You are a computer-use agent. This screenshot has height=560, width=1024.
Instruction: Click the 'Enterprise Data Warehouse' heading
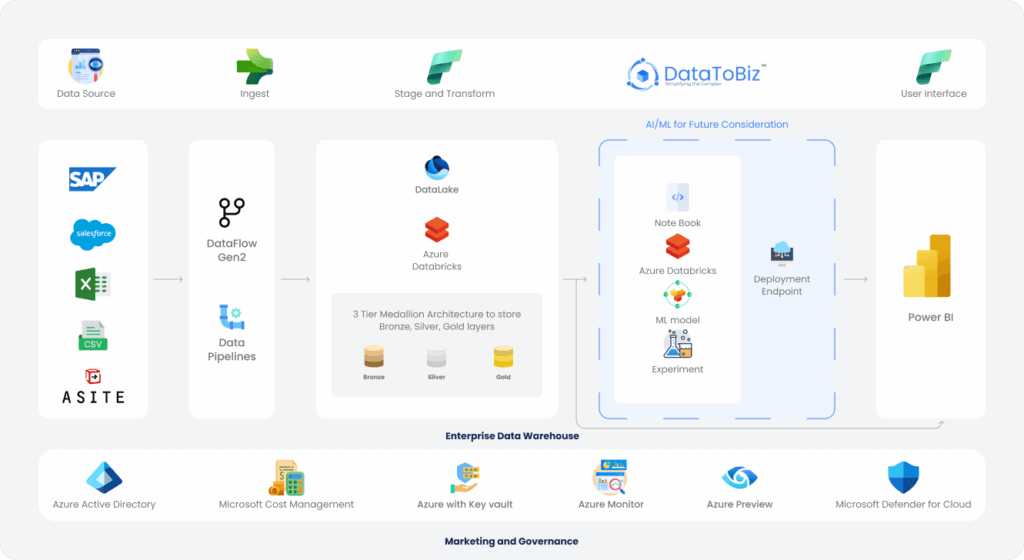(x=512, y=436)
